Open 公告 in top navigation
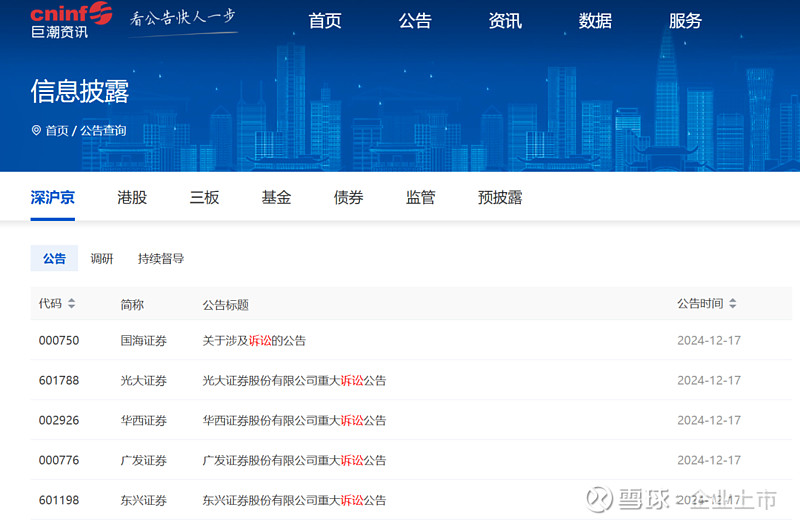The width and height of the screenshot is (800, 524). tap(415, 21)
